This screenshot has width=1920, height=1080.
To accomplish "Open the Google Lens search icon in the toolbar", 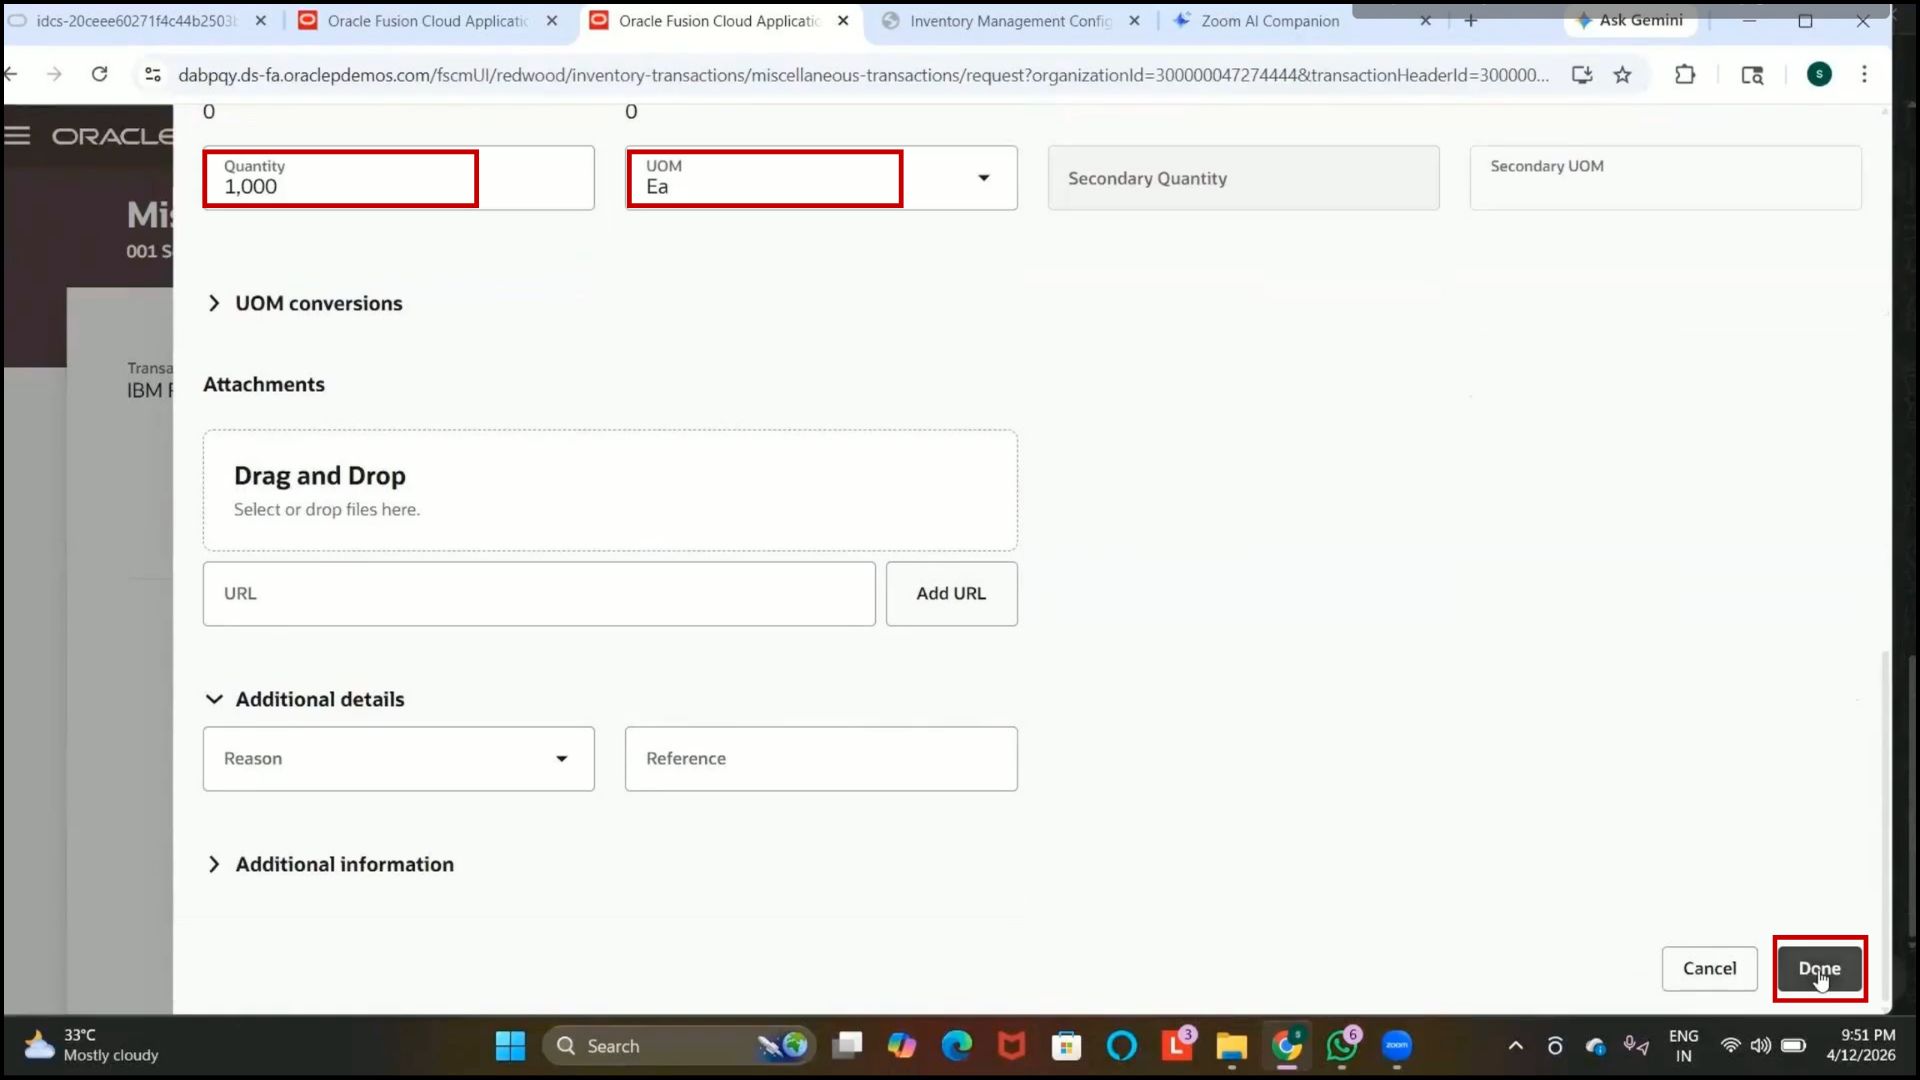I will coord(1752,75).
